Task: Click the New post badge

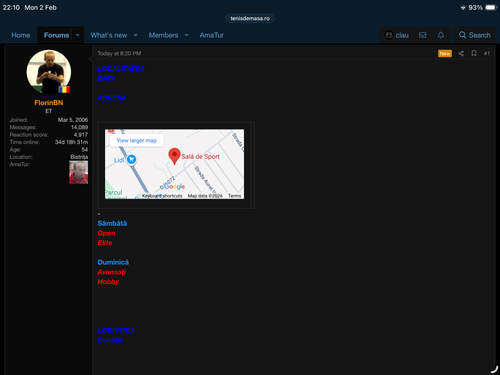Action: [445, 53]
